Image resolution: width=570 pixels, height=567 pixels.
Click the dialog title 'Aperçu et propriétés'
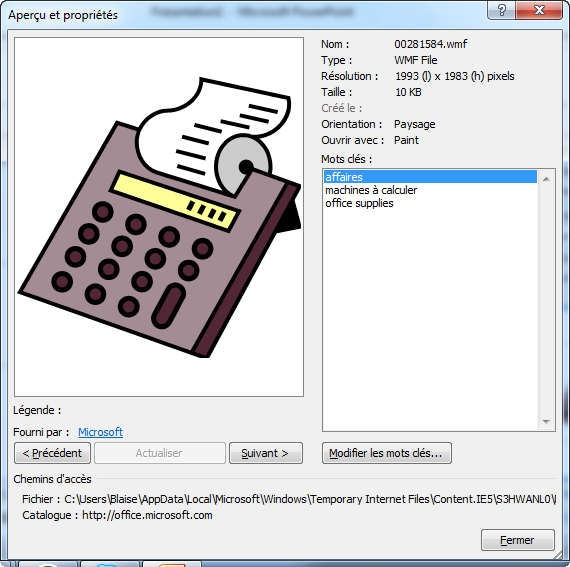(x=63, y=15)
